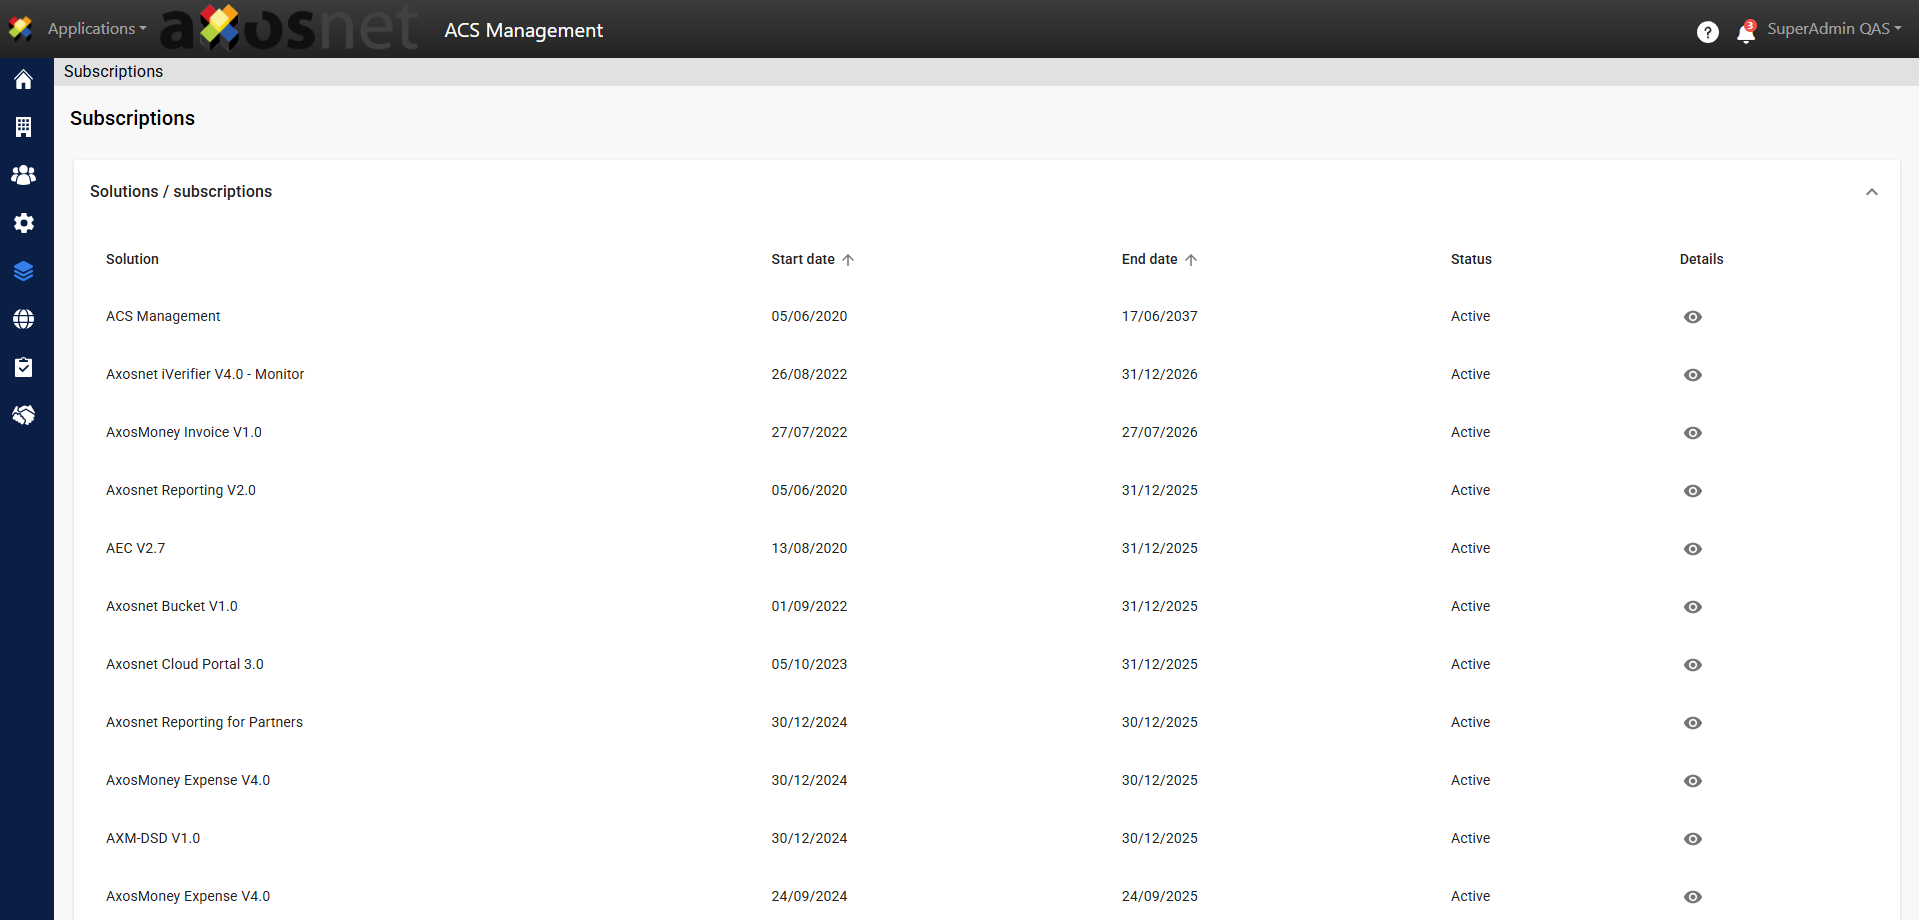This screenshot has width=1919, height=920.
Task: Open the settings gear sidebar icon
Action: (x=24, y=223)
